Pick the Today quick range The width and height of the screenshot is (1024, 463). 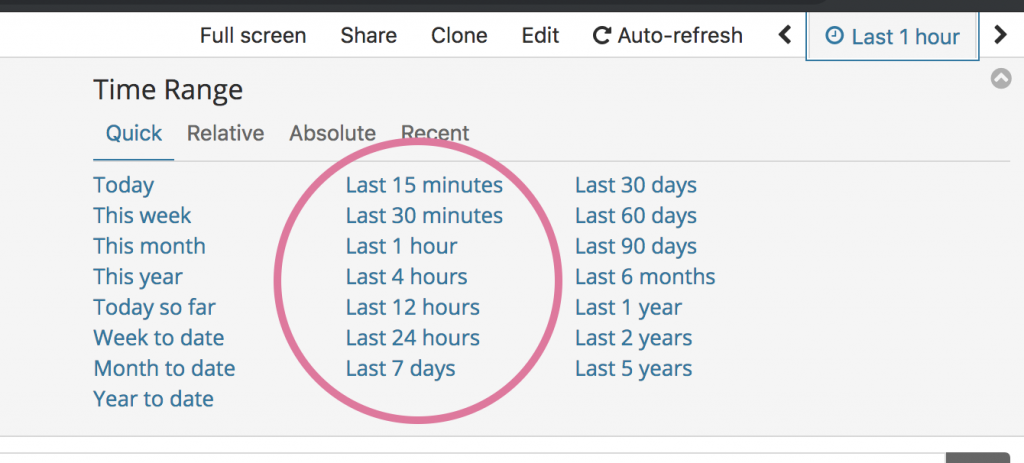[123, 185]
